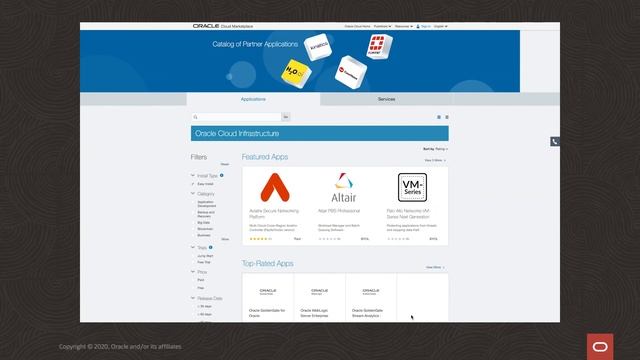The image size is (640, 360).
Task: Enable the Free Trial filter
Action: [194, 262]
